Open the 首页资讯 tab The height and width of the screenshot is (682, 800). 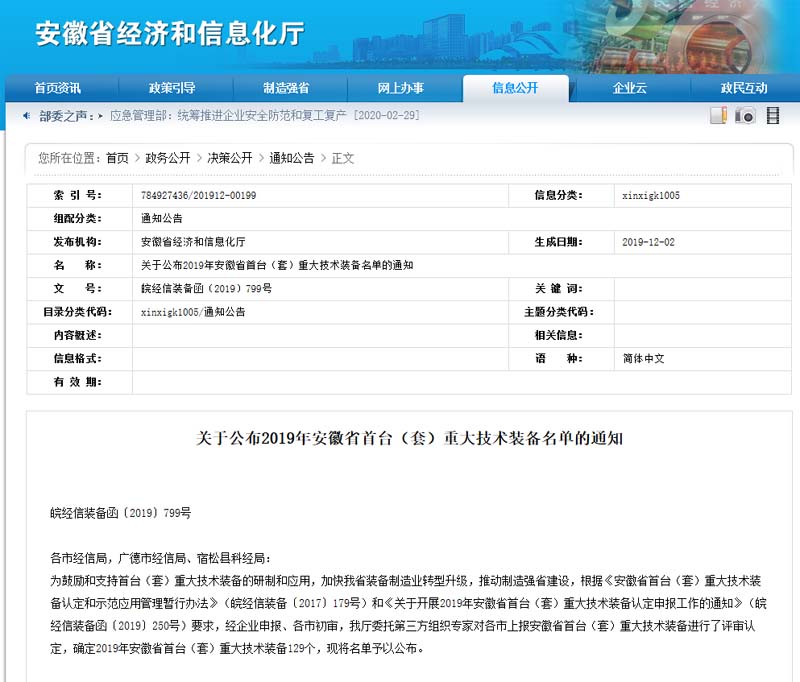(x=58, y=88)
